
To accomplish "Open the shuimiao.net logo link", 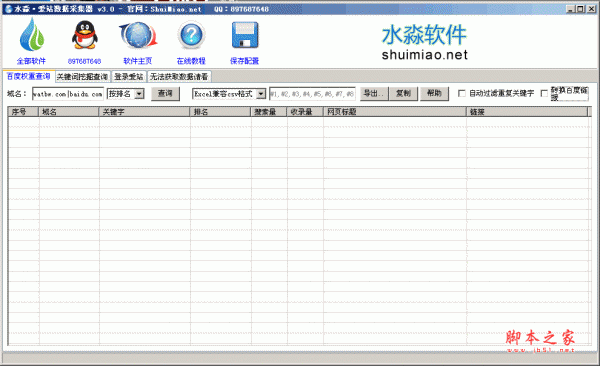I will 424,42.
